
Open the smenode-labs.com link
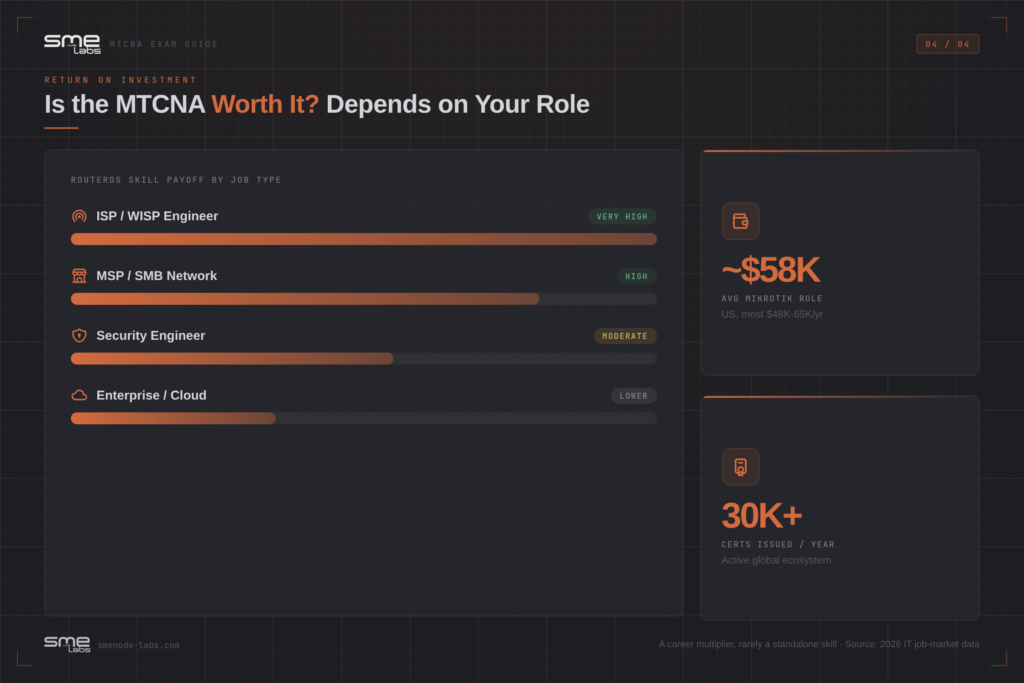[x=138, y=645]
